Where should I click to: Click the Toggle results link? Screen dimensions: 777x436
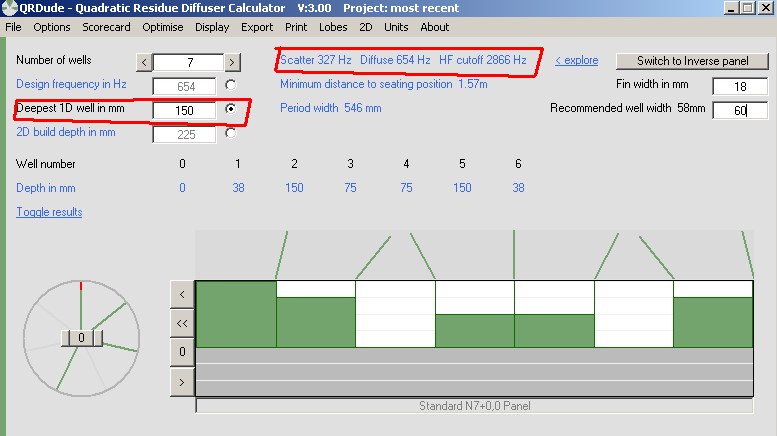point(49,212)
